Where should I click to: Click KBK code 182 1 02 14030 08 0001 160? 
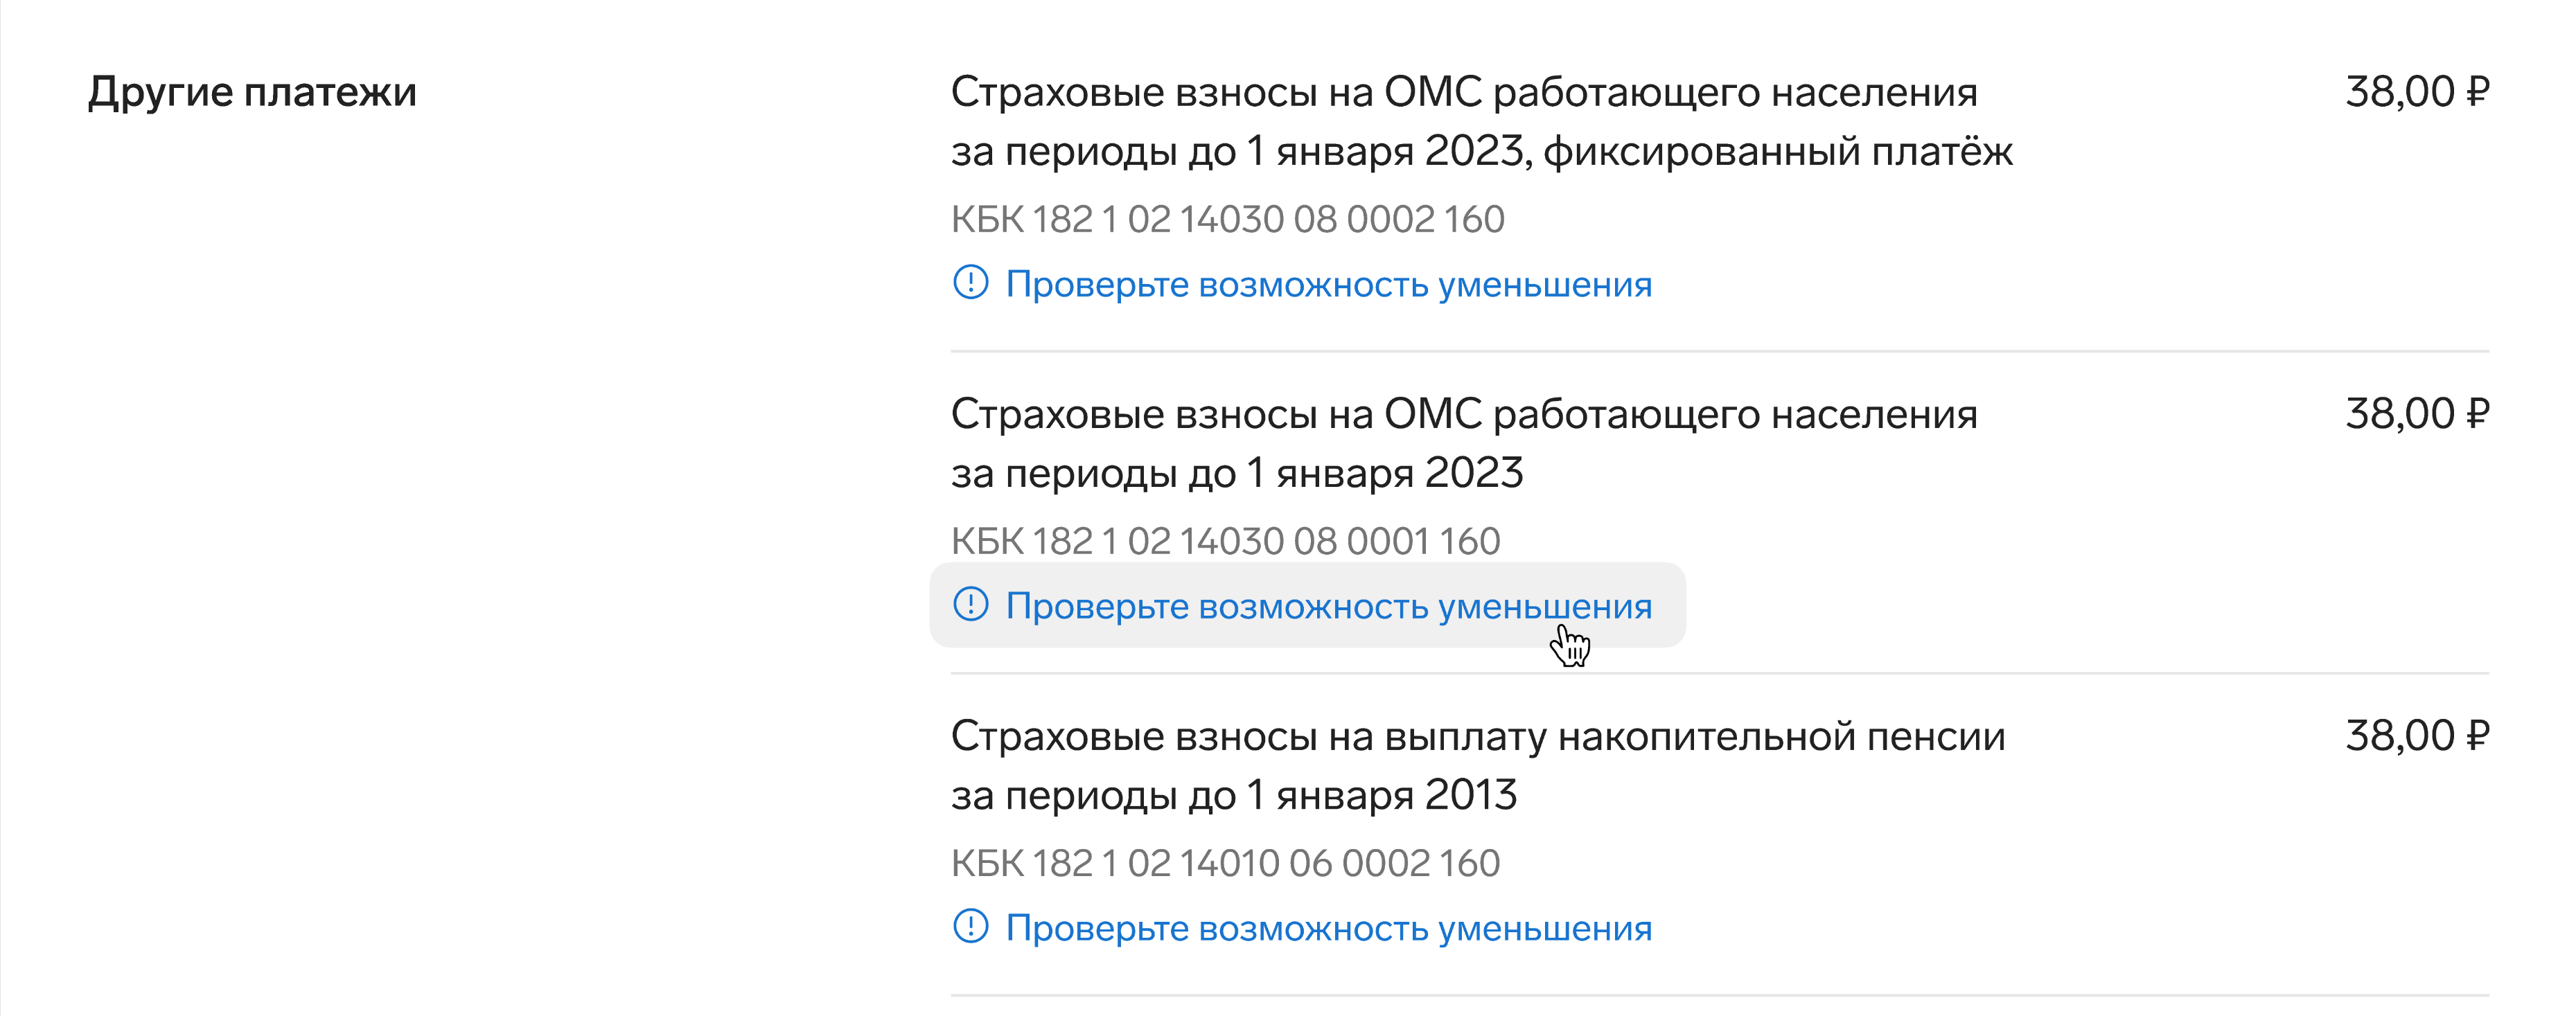(x=1225, y=541)
